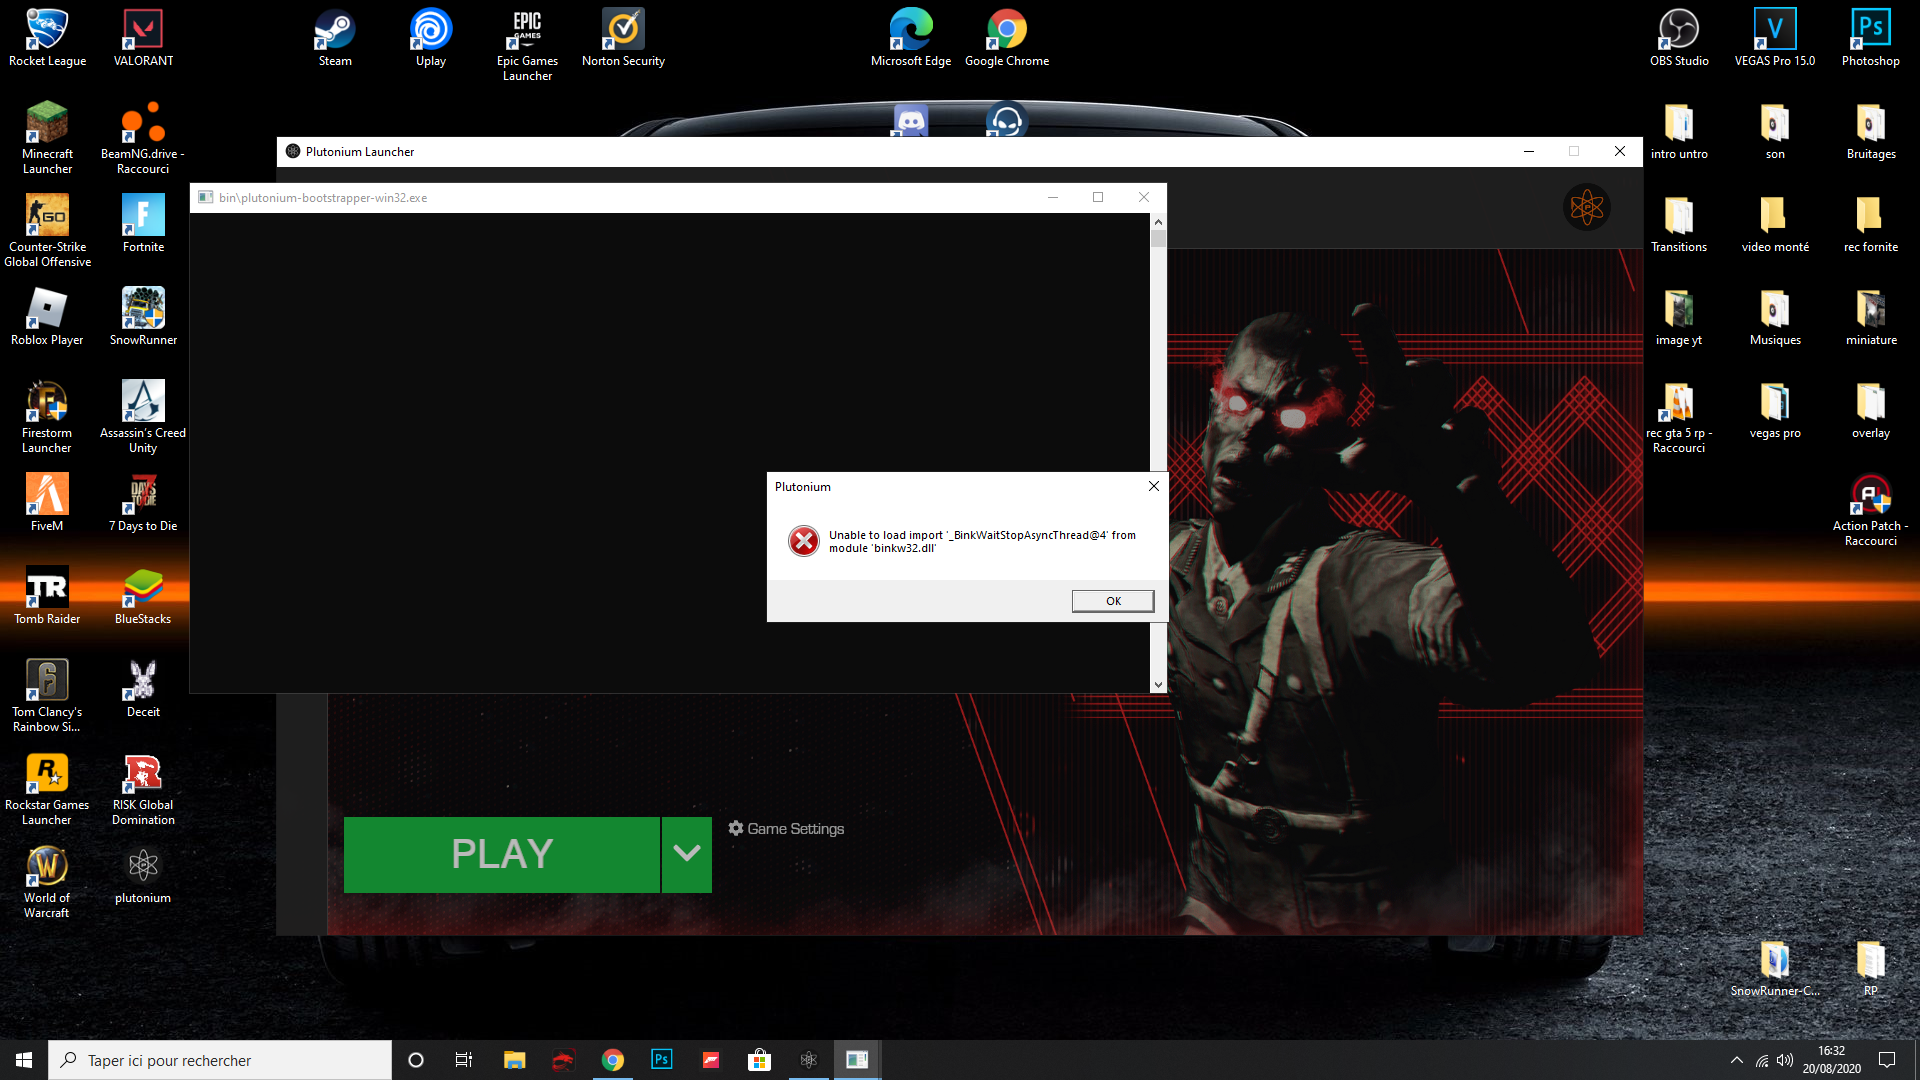The height and width of the screenshot is (1080, 1920).
Task: Open Steam desktop icon
Action: [x=335, y=38]
